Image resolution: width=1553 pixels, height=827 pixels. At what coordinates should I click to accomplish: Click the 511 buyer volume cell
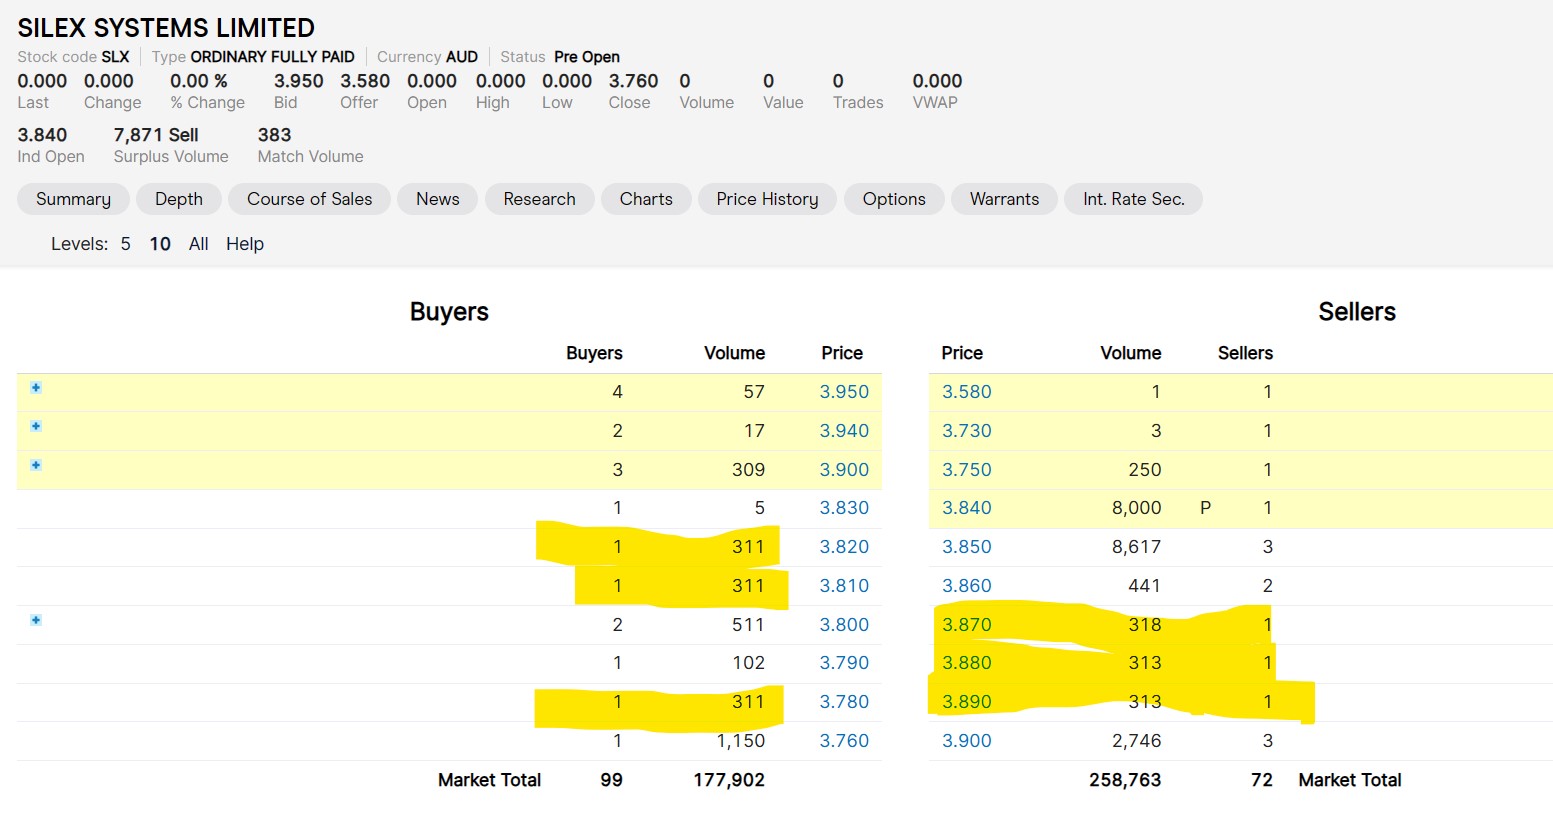[x=748, y=625]
